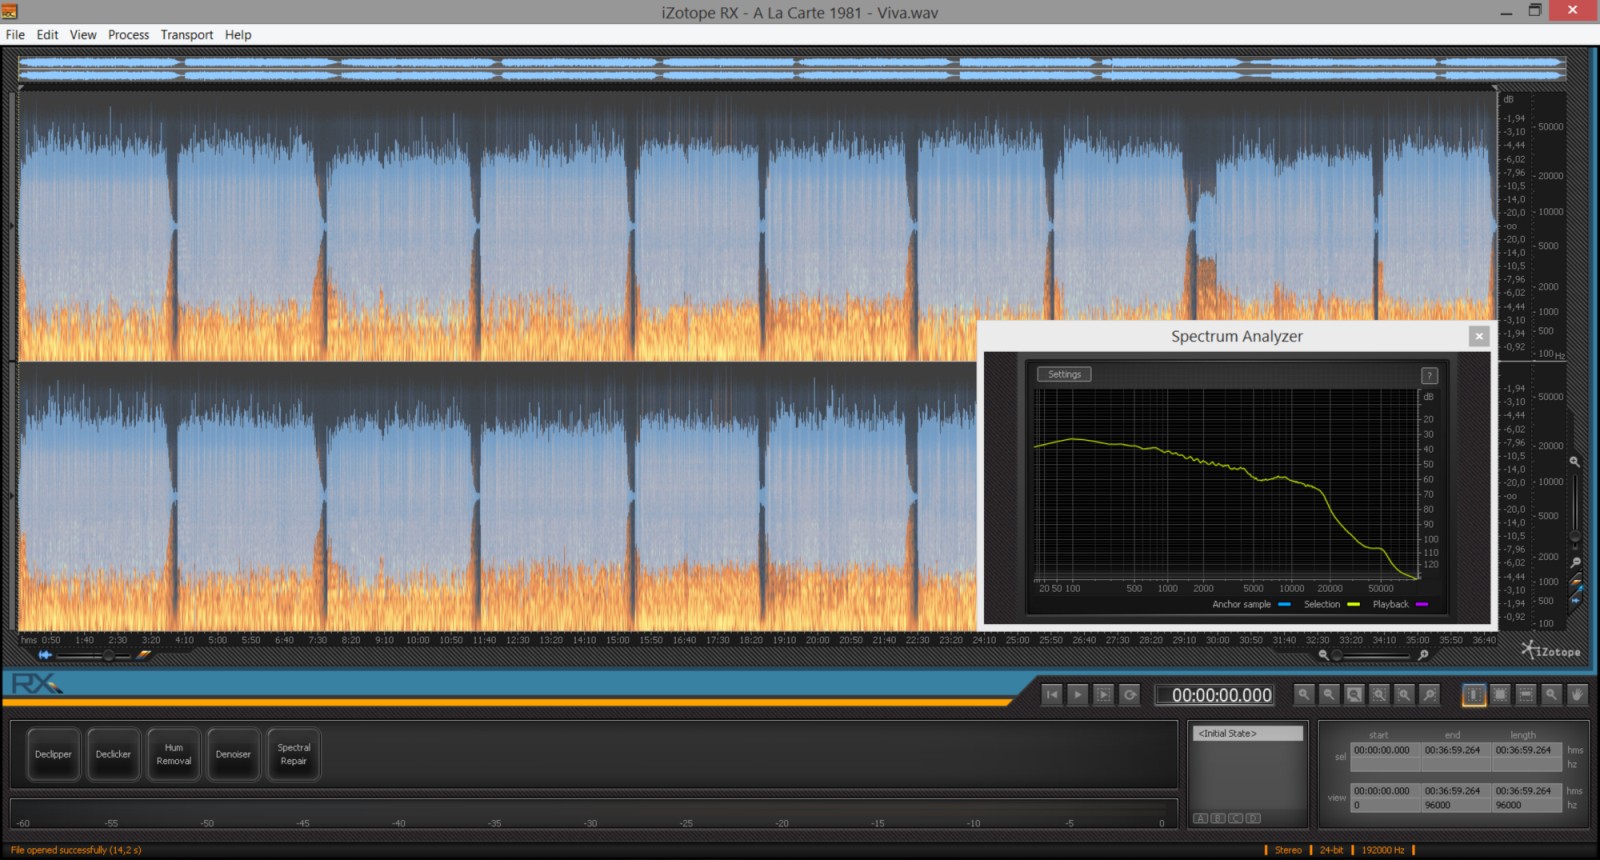Click the Play Selection icon
The width and height of the screenshot is (1600, 860).
pos(1103,695)
